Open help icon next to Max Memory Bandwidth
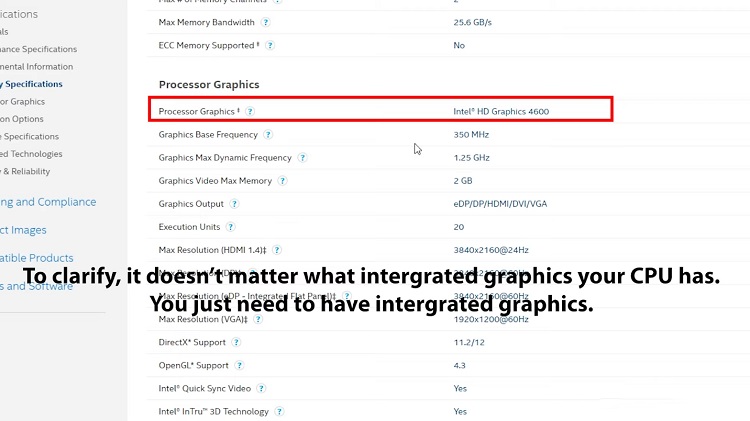 point(265,22)
